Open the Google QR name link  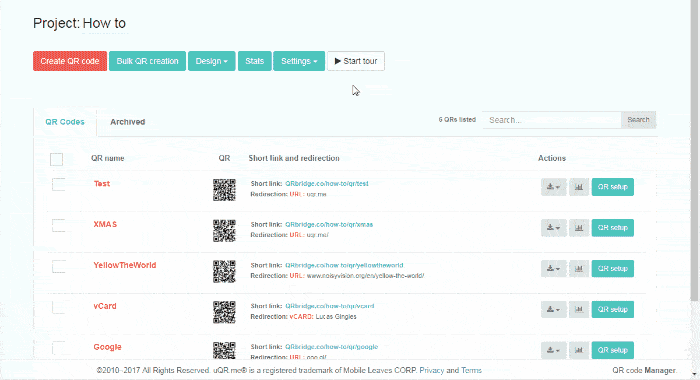pyautogui.click(x=108, y=347)
